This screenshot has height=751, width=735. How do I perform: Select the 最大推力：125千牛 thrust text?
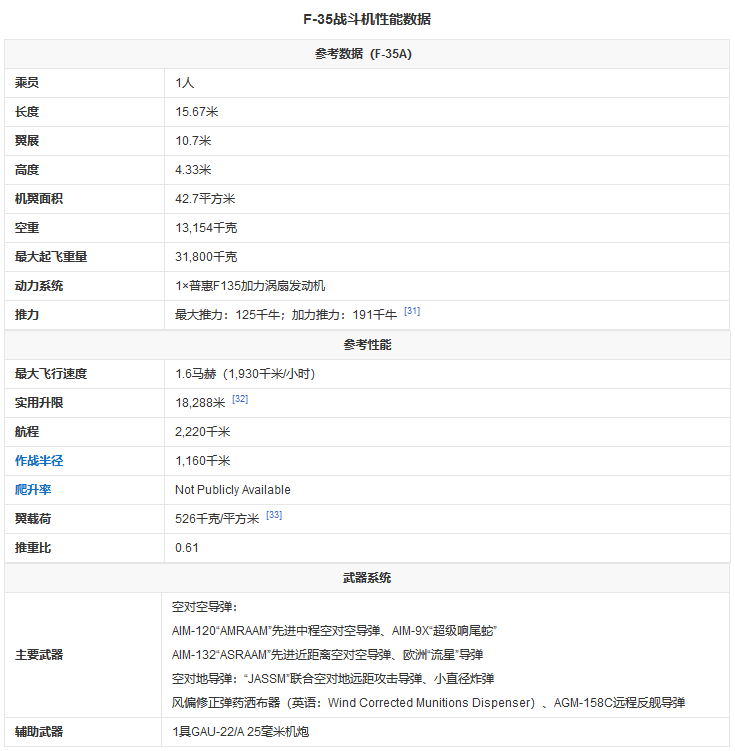(227, 315)
